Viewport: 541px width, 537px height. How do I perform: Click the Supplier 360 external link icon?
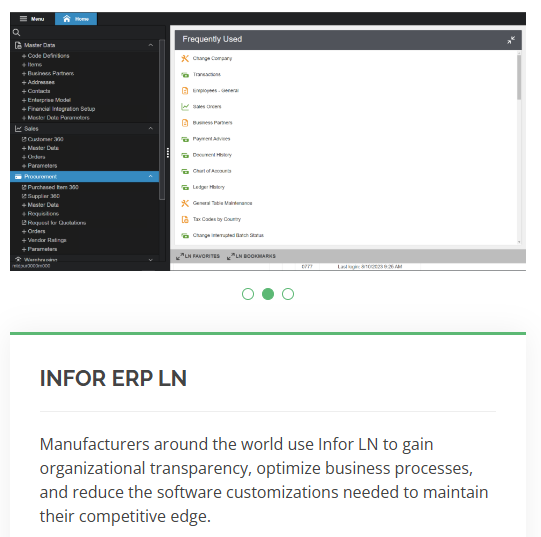click(x=24, y=196)
